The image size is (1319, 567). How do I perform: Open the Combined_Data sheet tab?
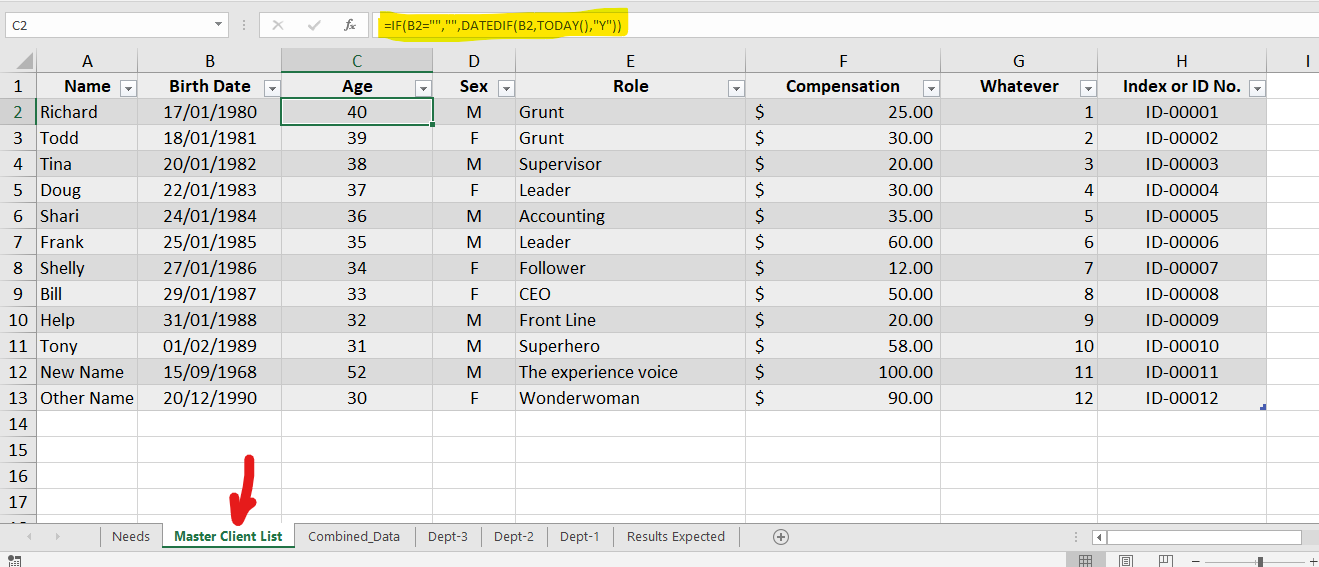[354, 537]
